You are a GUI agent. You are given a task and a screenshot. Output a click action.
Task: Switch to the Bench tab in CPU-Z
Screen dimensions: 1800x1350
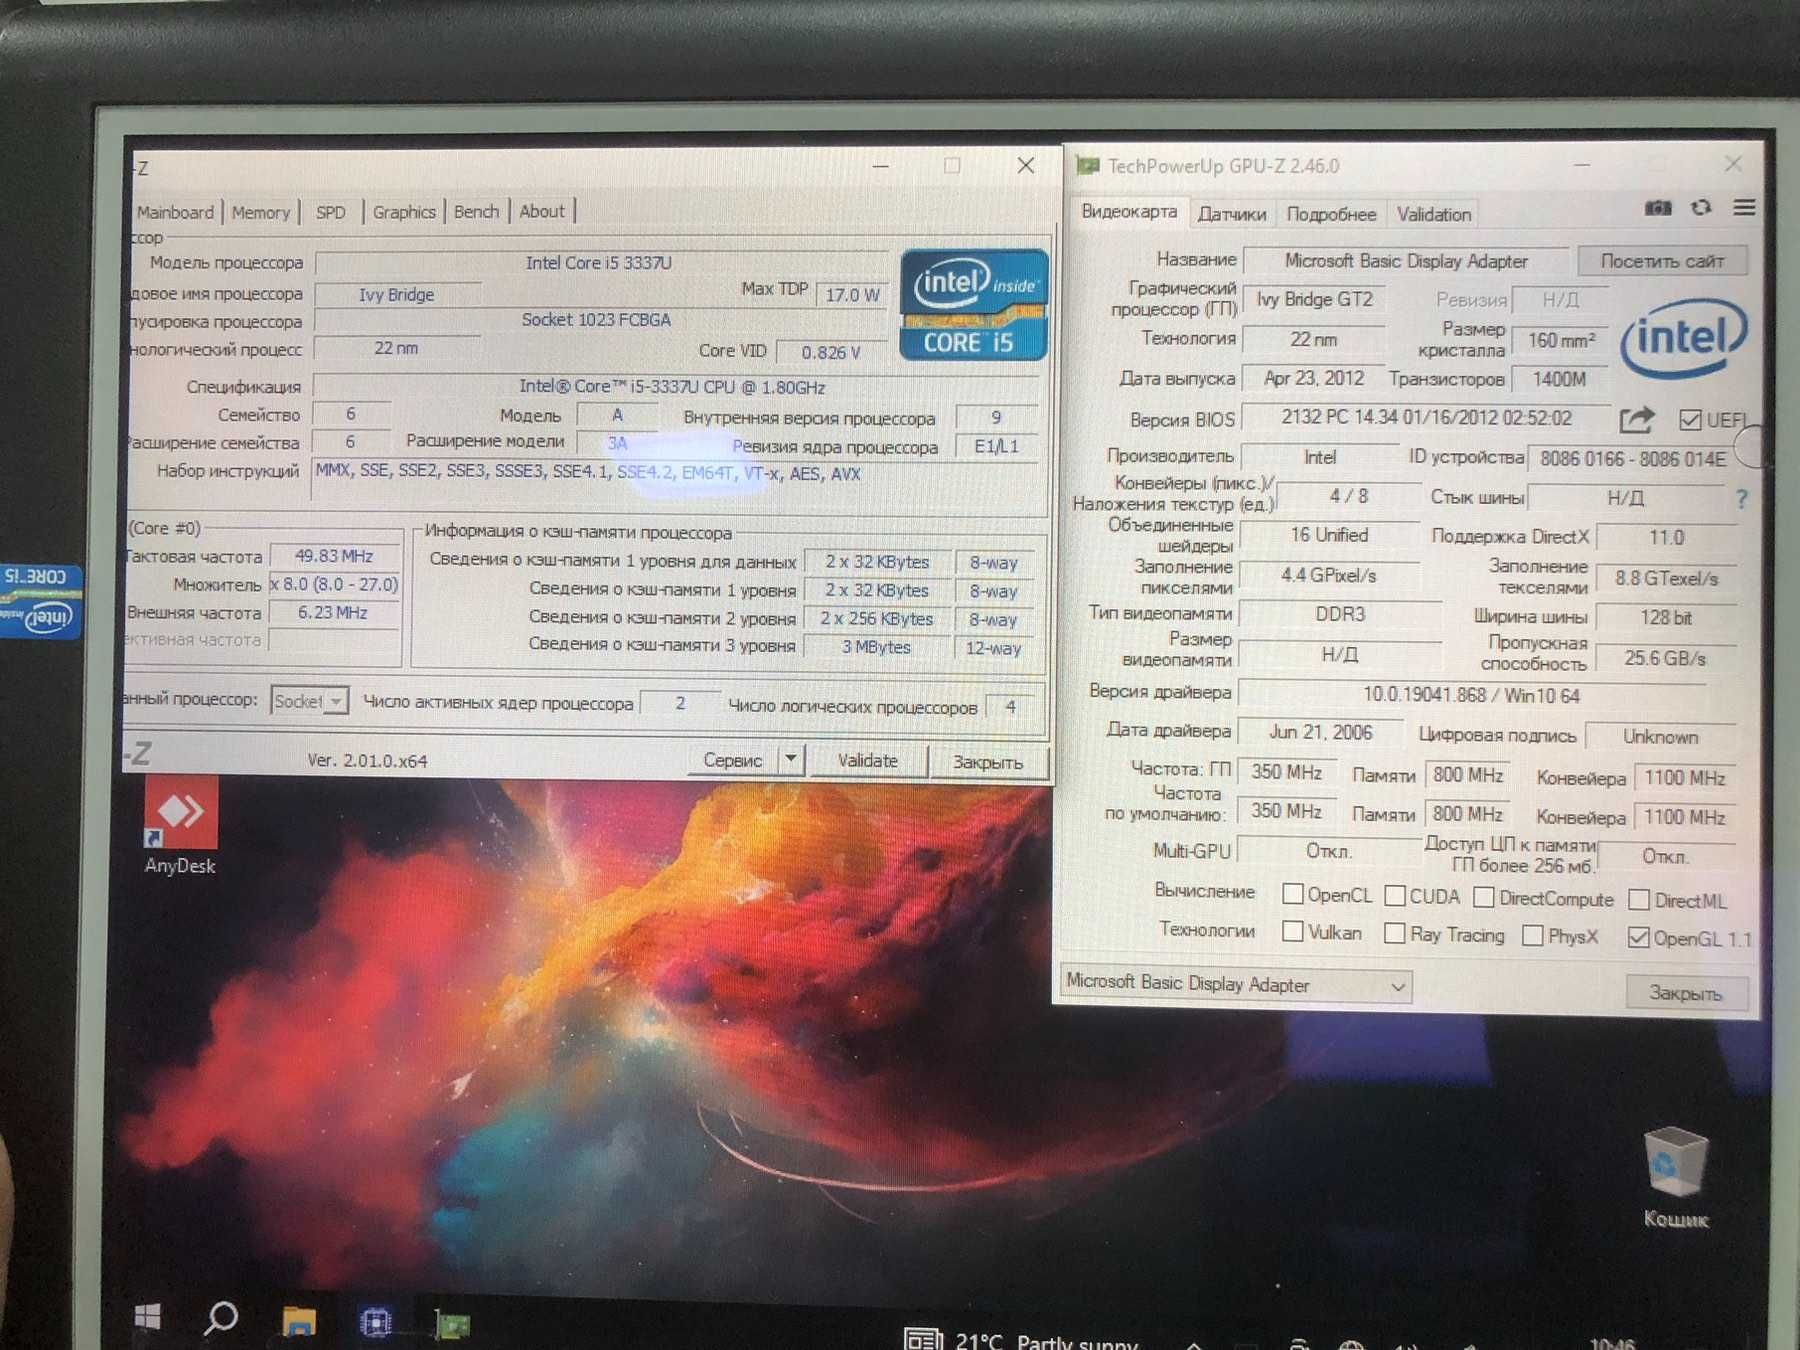(476, 212)
